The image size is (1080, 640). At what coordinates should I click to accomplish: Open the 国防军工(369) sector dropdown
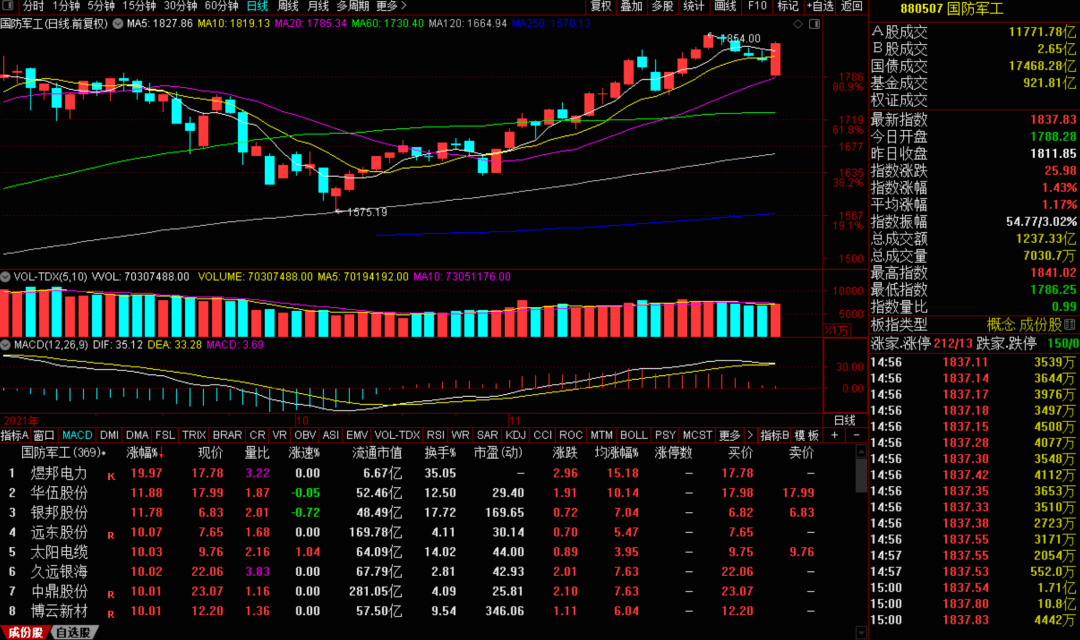tap(63, 453)
